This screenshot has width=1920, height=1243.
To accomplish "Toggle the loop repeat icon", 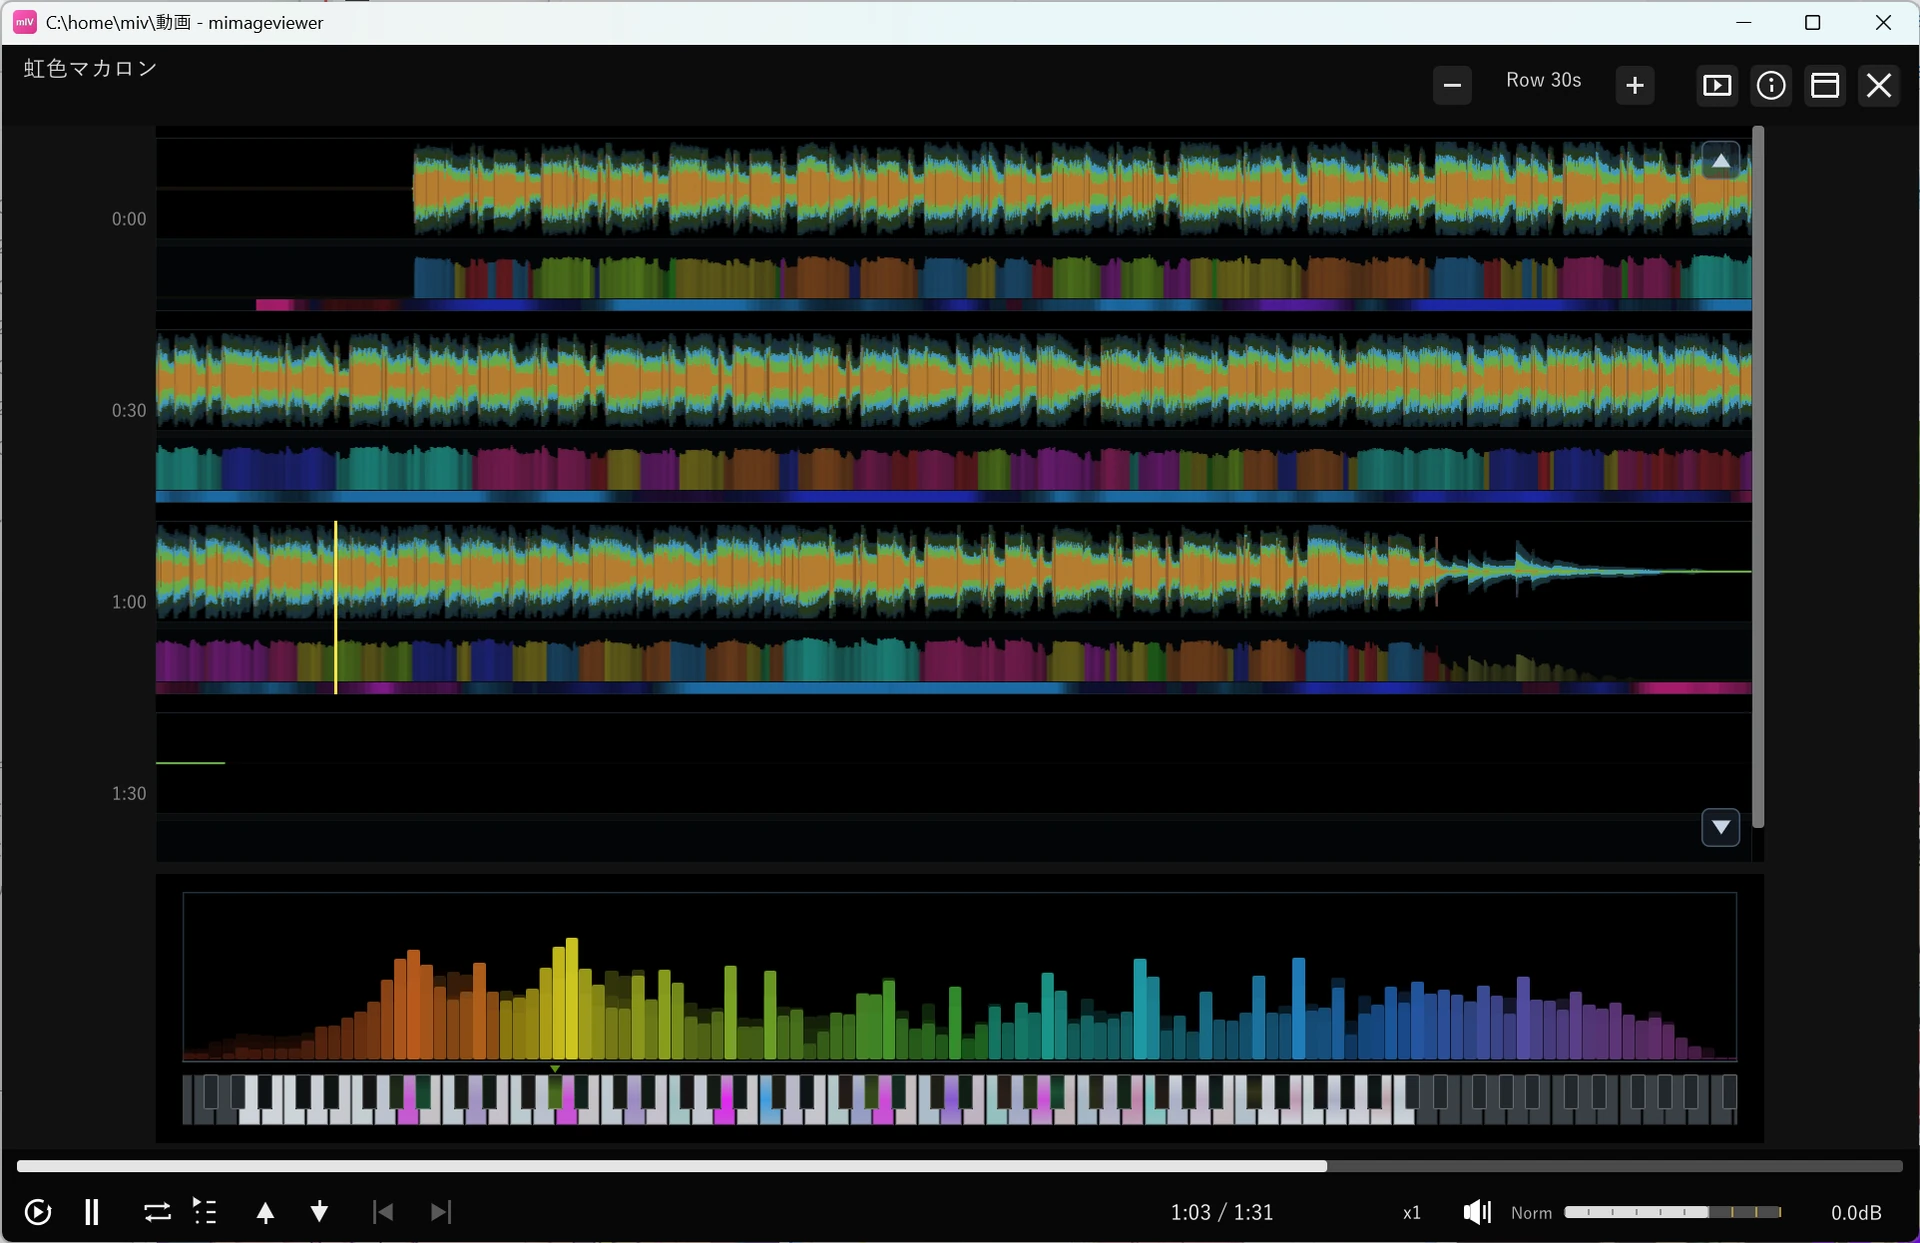I will 157,1212.
